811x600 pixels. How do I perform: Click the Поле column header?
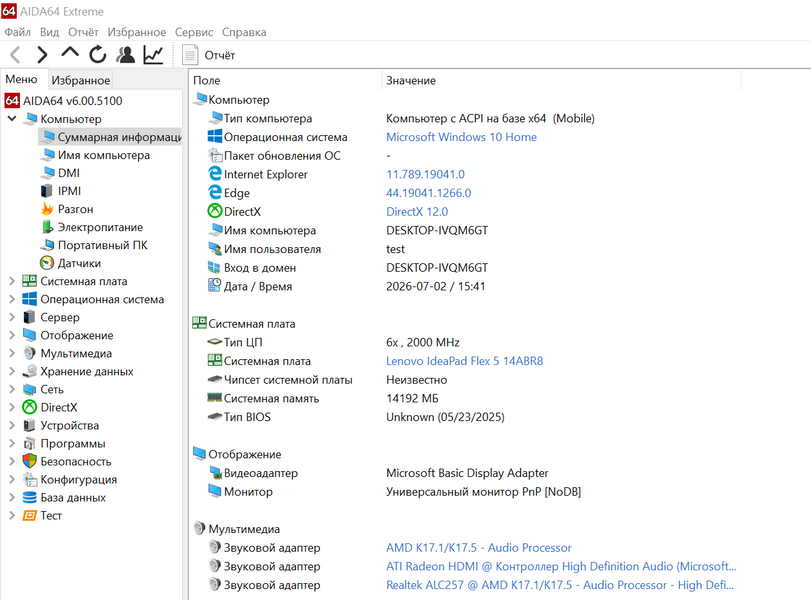click(x=284, y=80)
